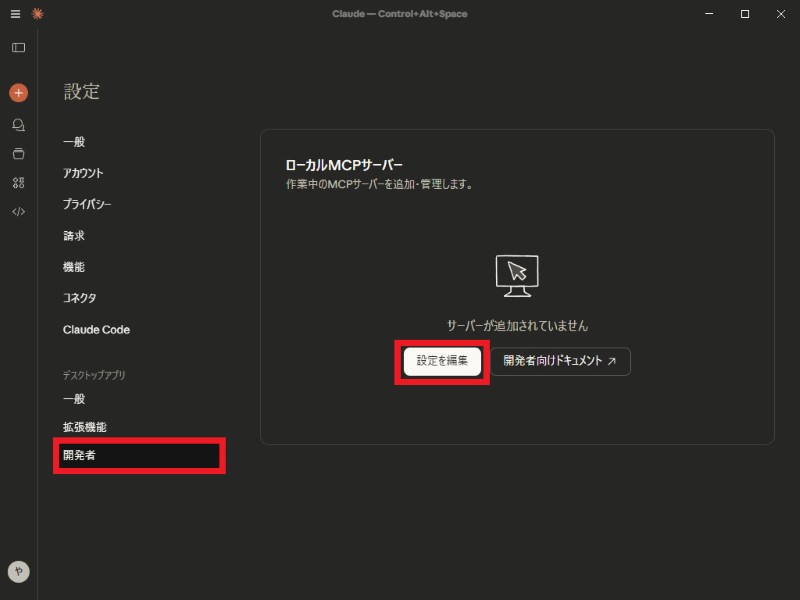The width and height of the screenshot is (800, 600).
Task: Open the アカウント settings section
Action: (x=83, y=173)
